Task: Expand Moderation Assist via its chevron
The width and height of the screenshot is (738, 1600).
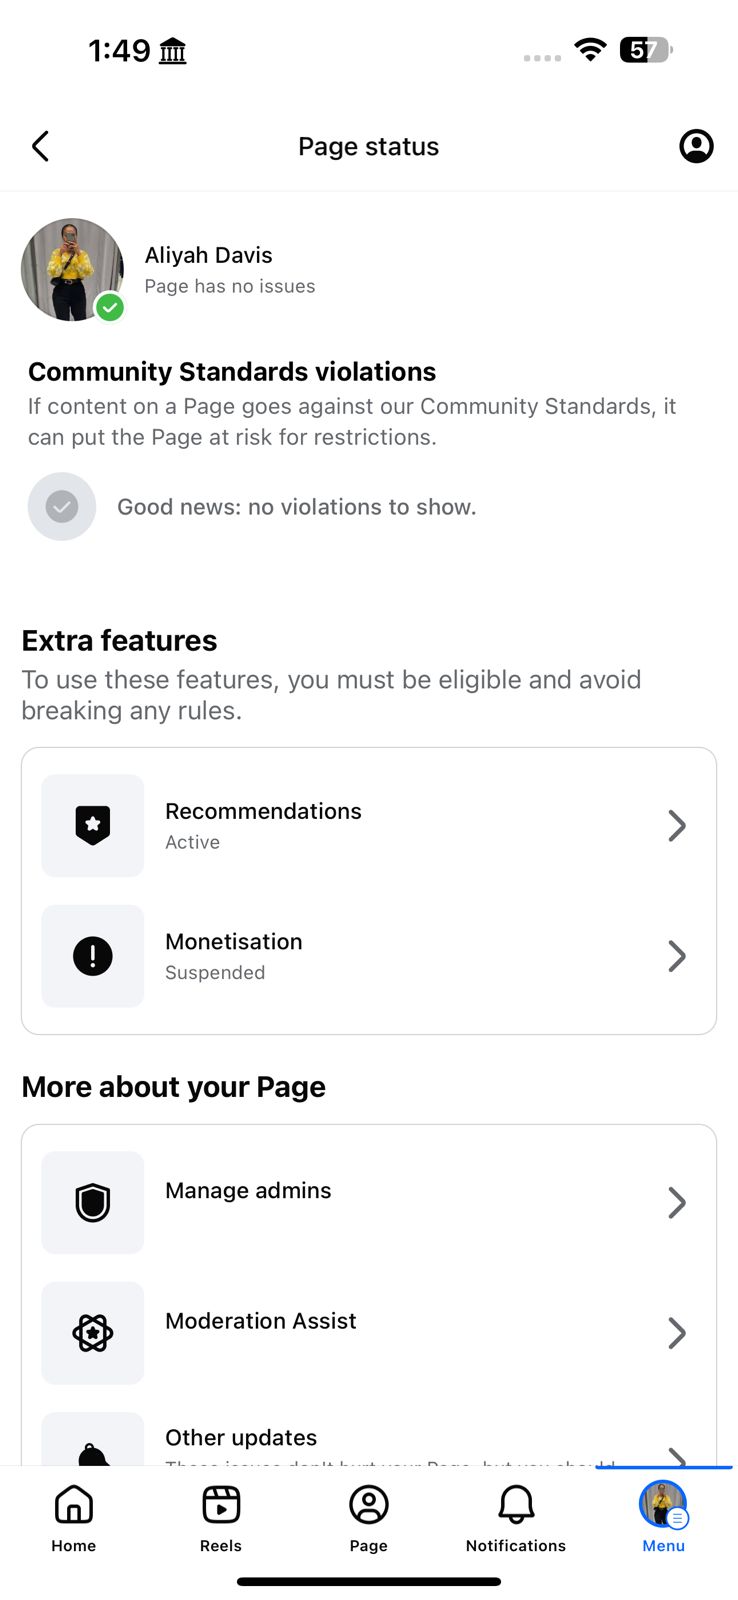Action: (x=677, y=1333)
